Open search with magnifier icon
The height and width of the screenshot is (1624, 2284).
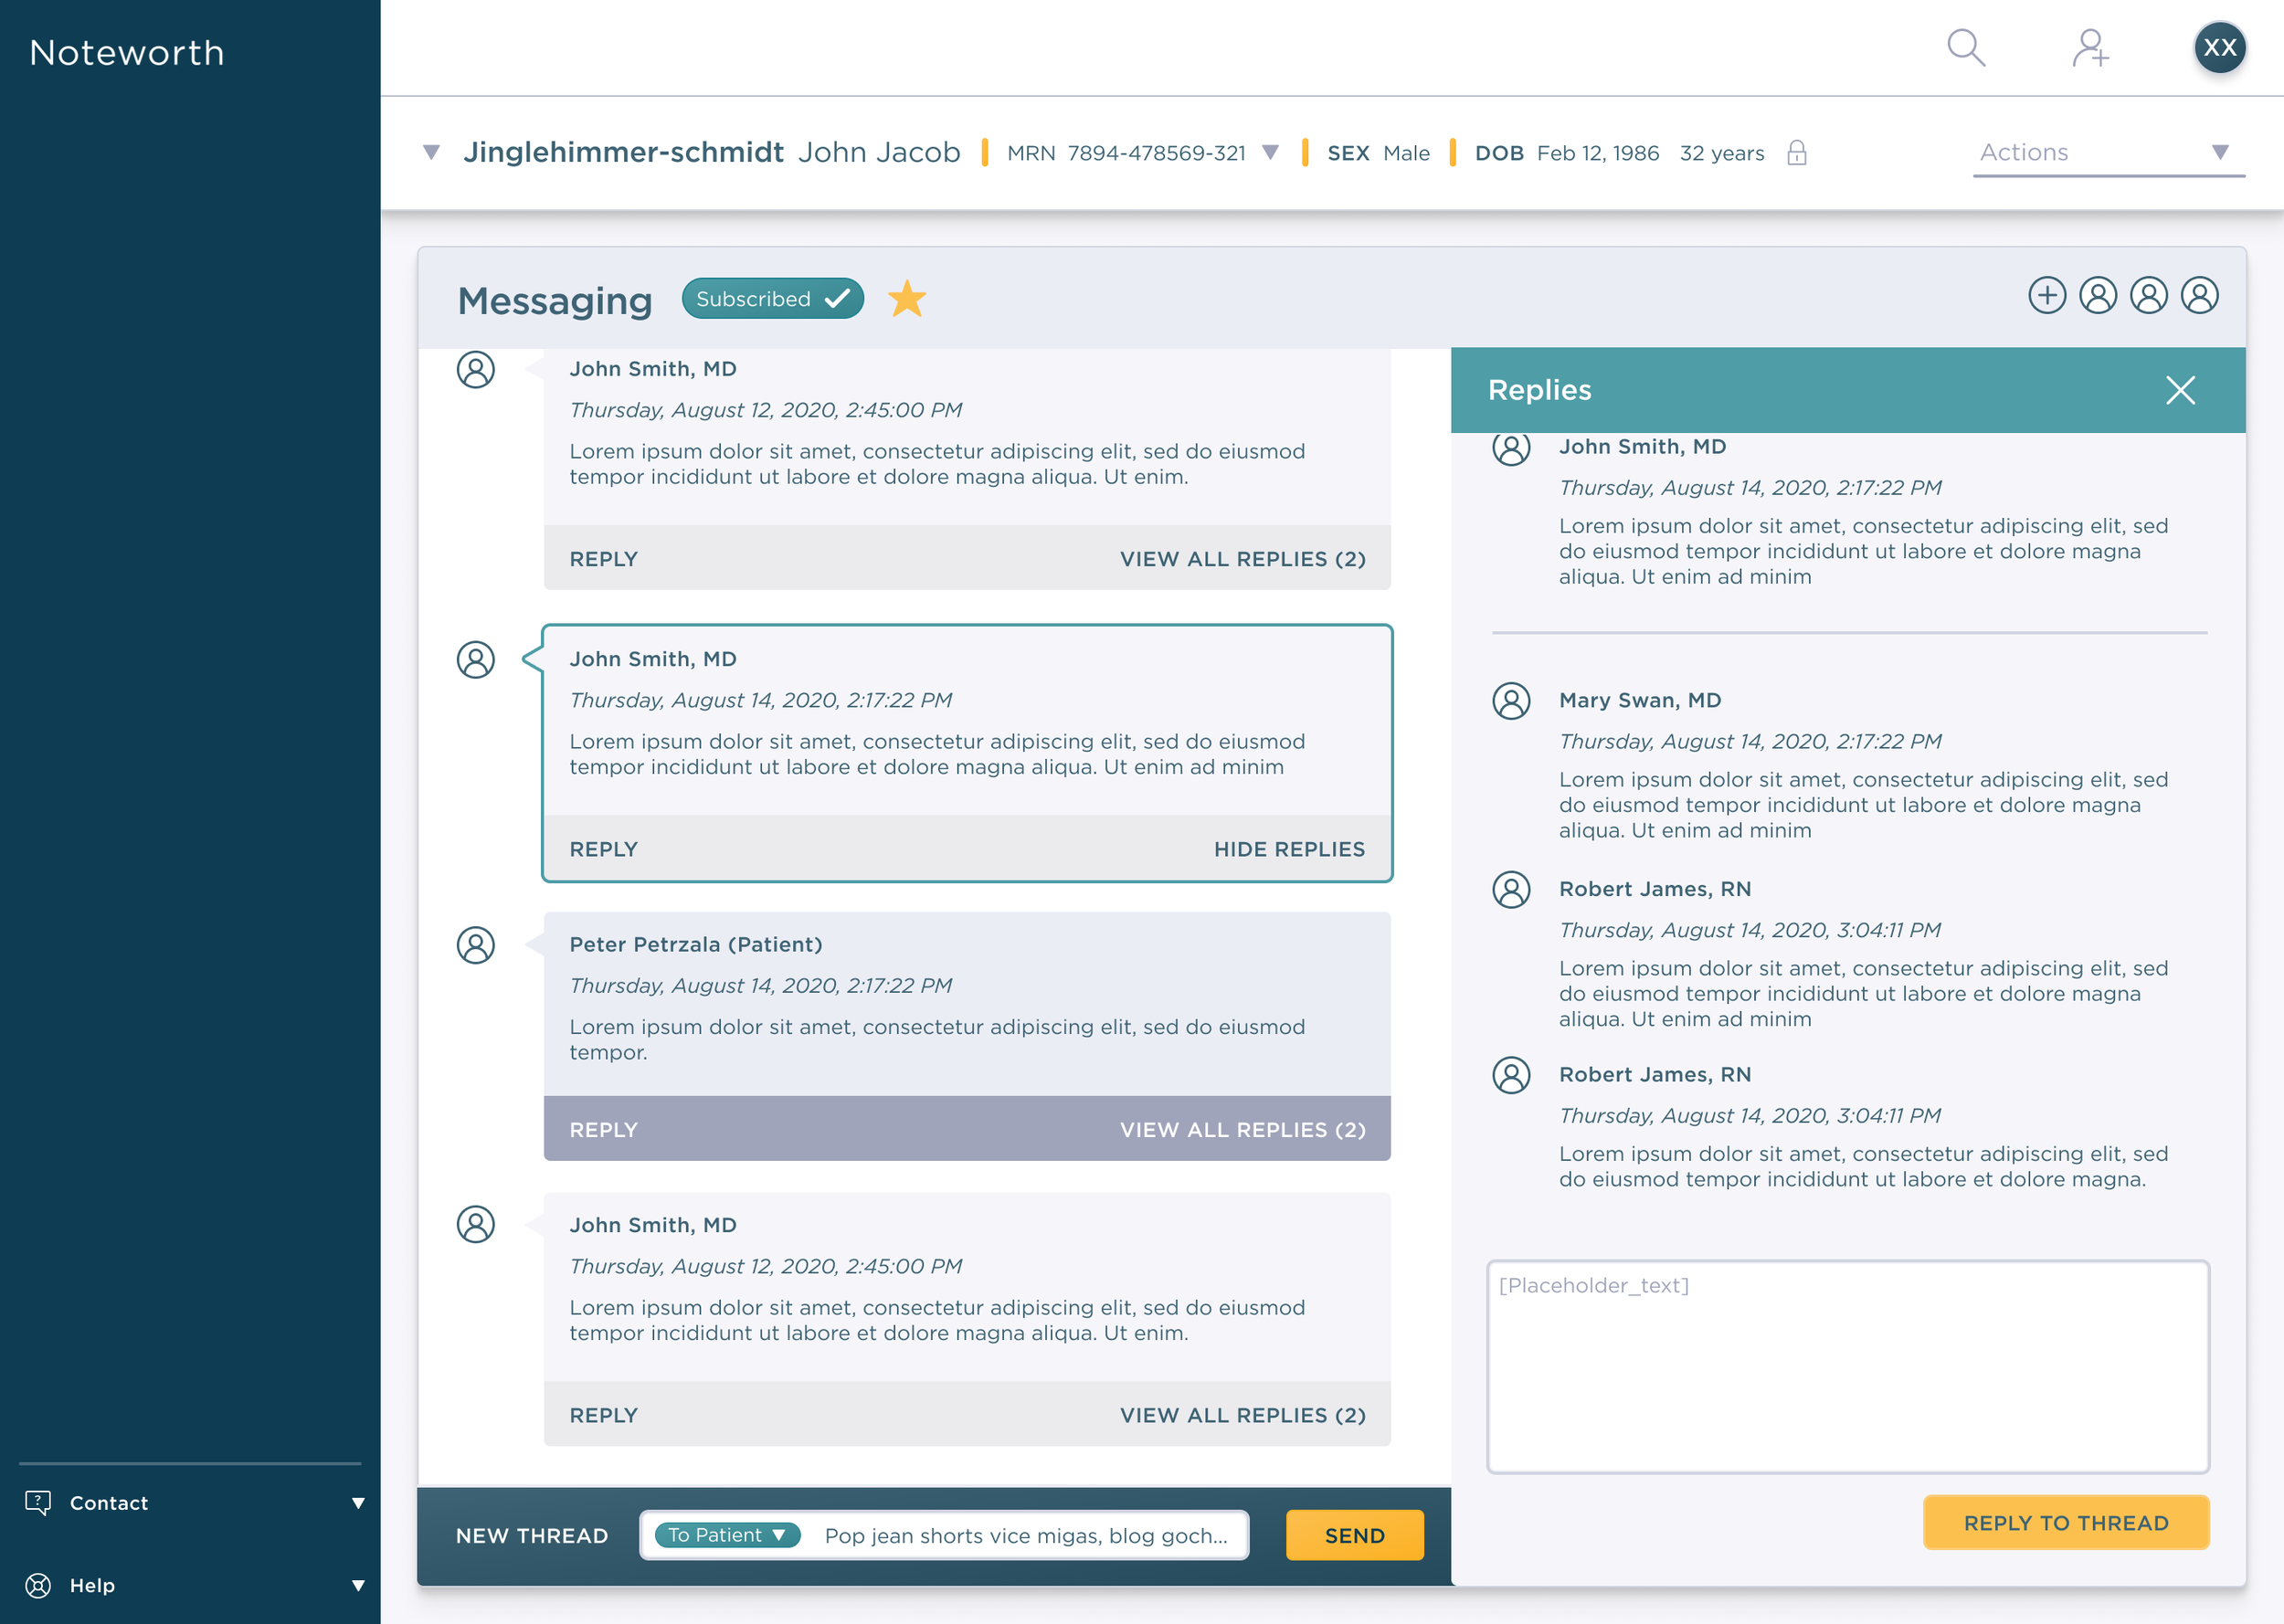[x=1966, y=47]
